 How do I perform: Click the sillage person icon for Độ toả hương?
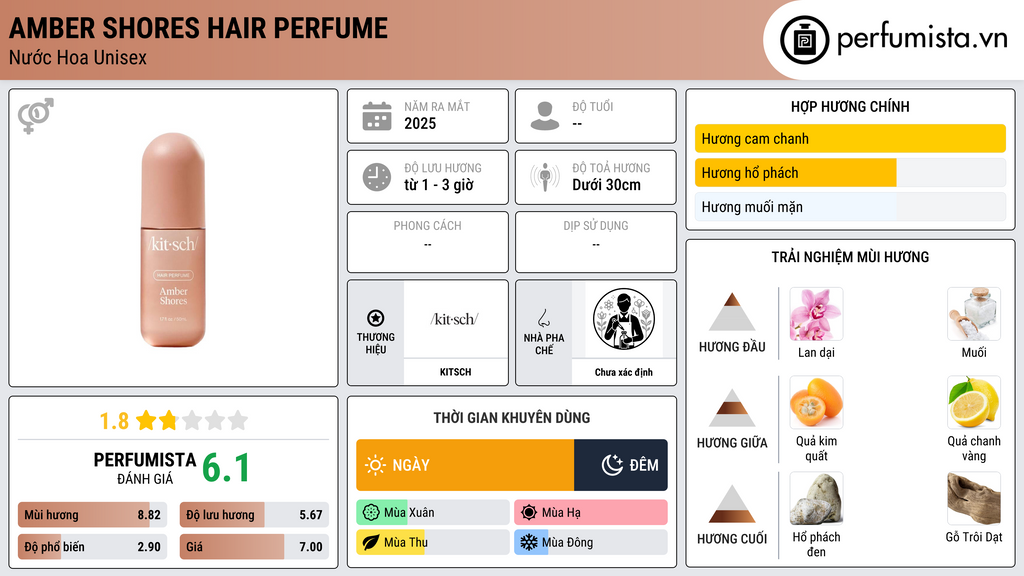pos(545,177)
